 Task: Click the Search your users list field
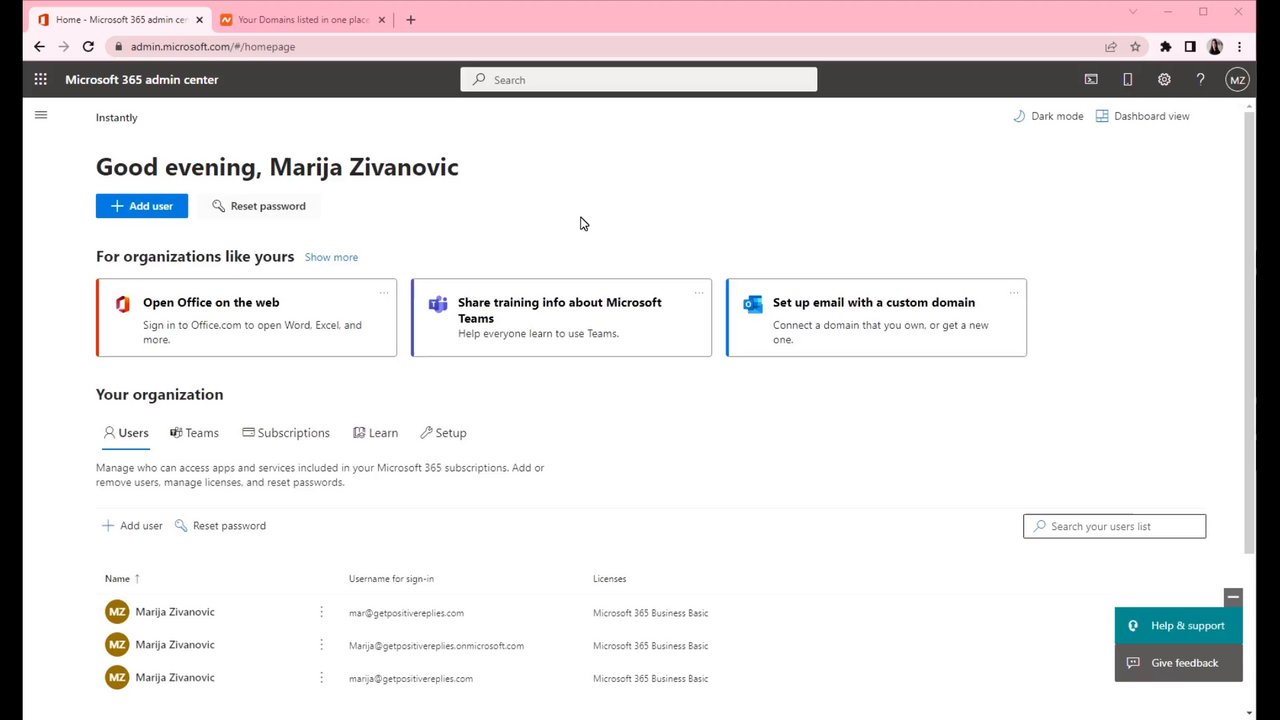tap(1114, 526)
